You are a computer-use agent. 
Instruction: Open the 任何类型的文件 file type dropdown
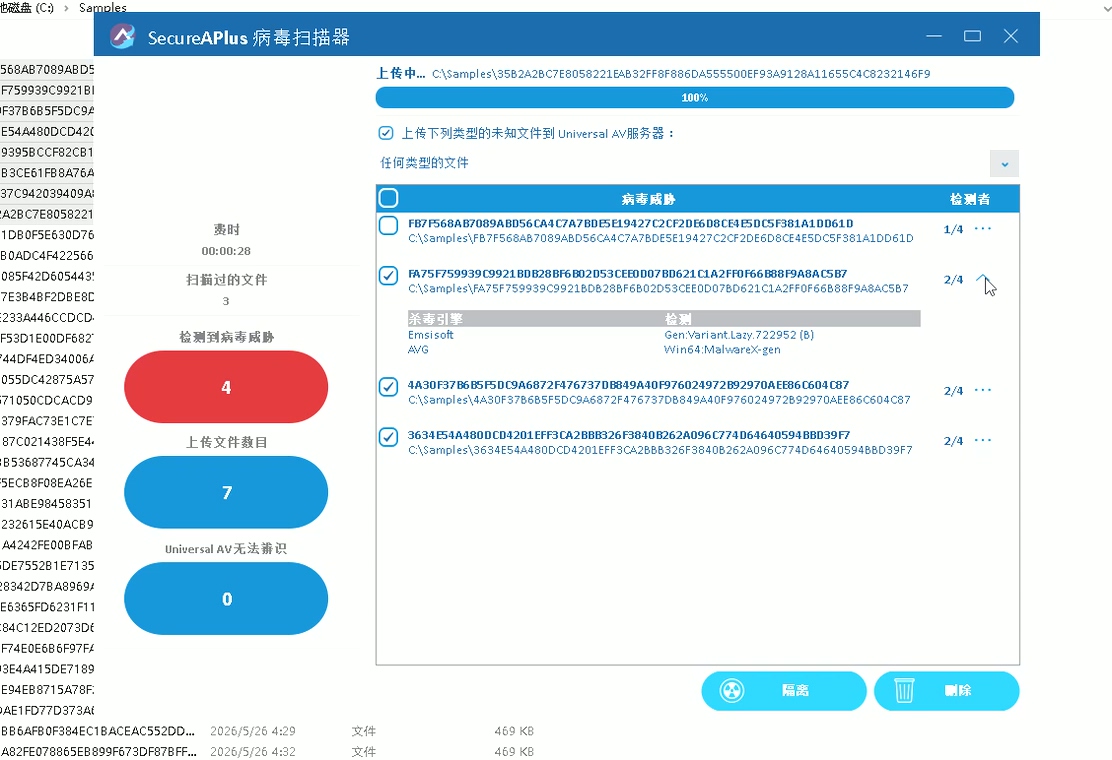[1004, 164]
